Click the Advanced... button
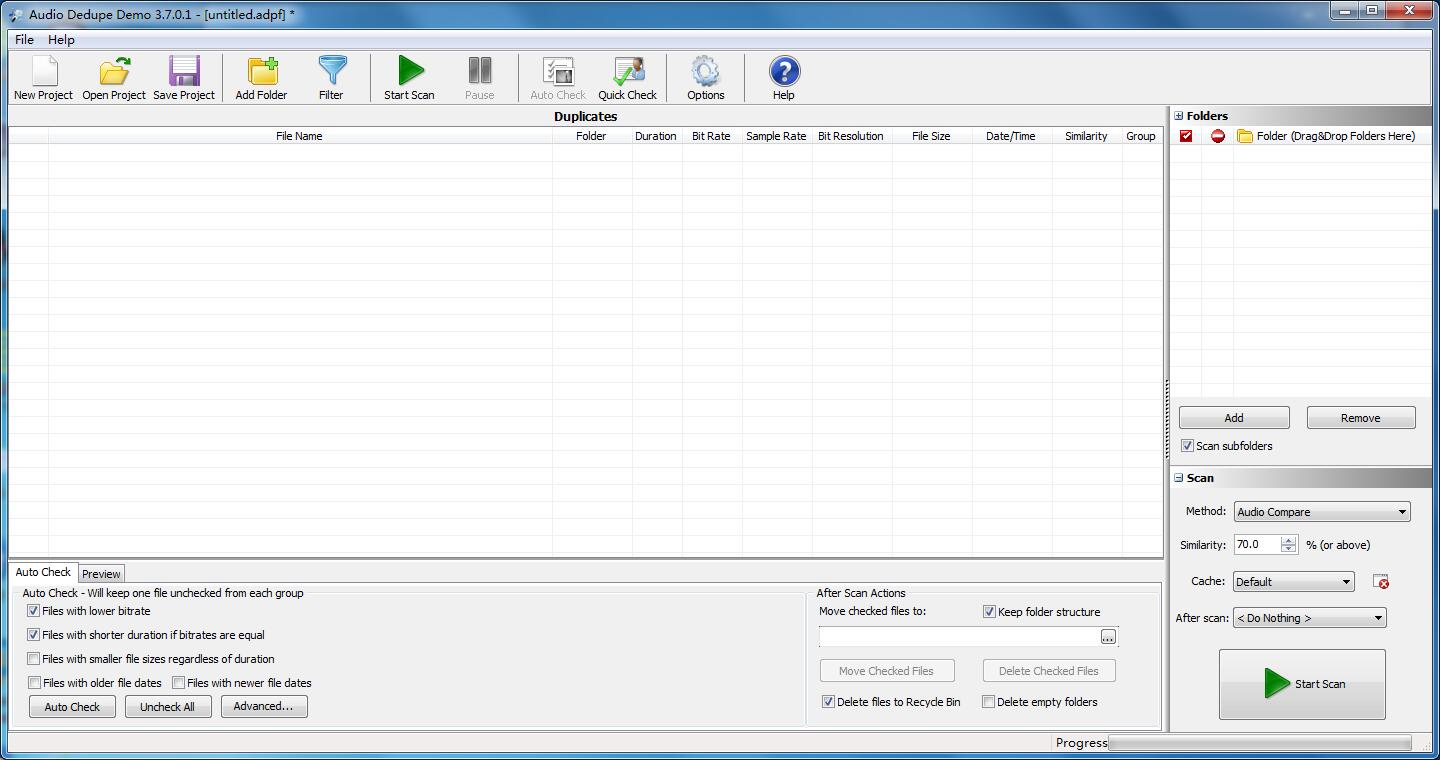 (263, 706)
